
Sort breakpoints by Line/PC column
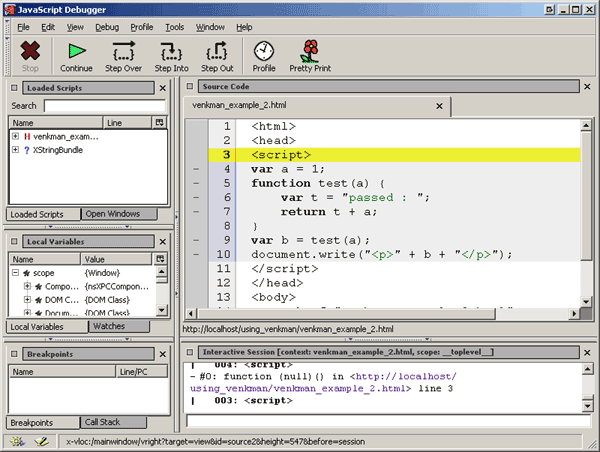pos(142,372)
